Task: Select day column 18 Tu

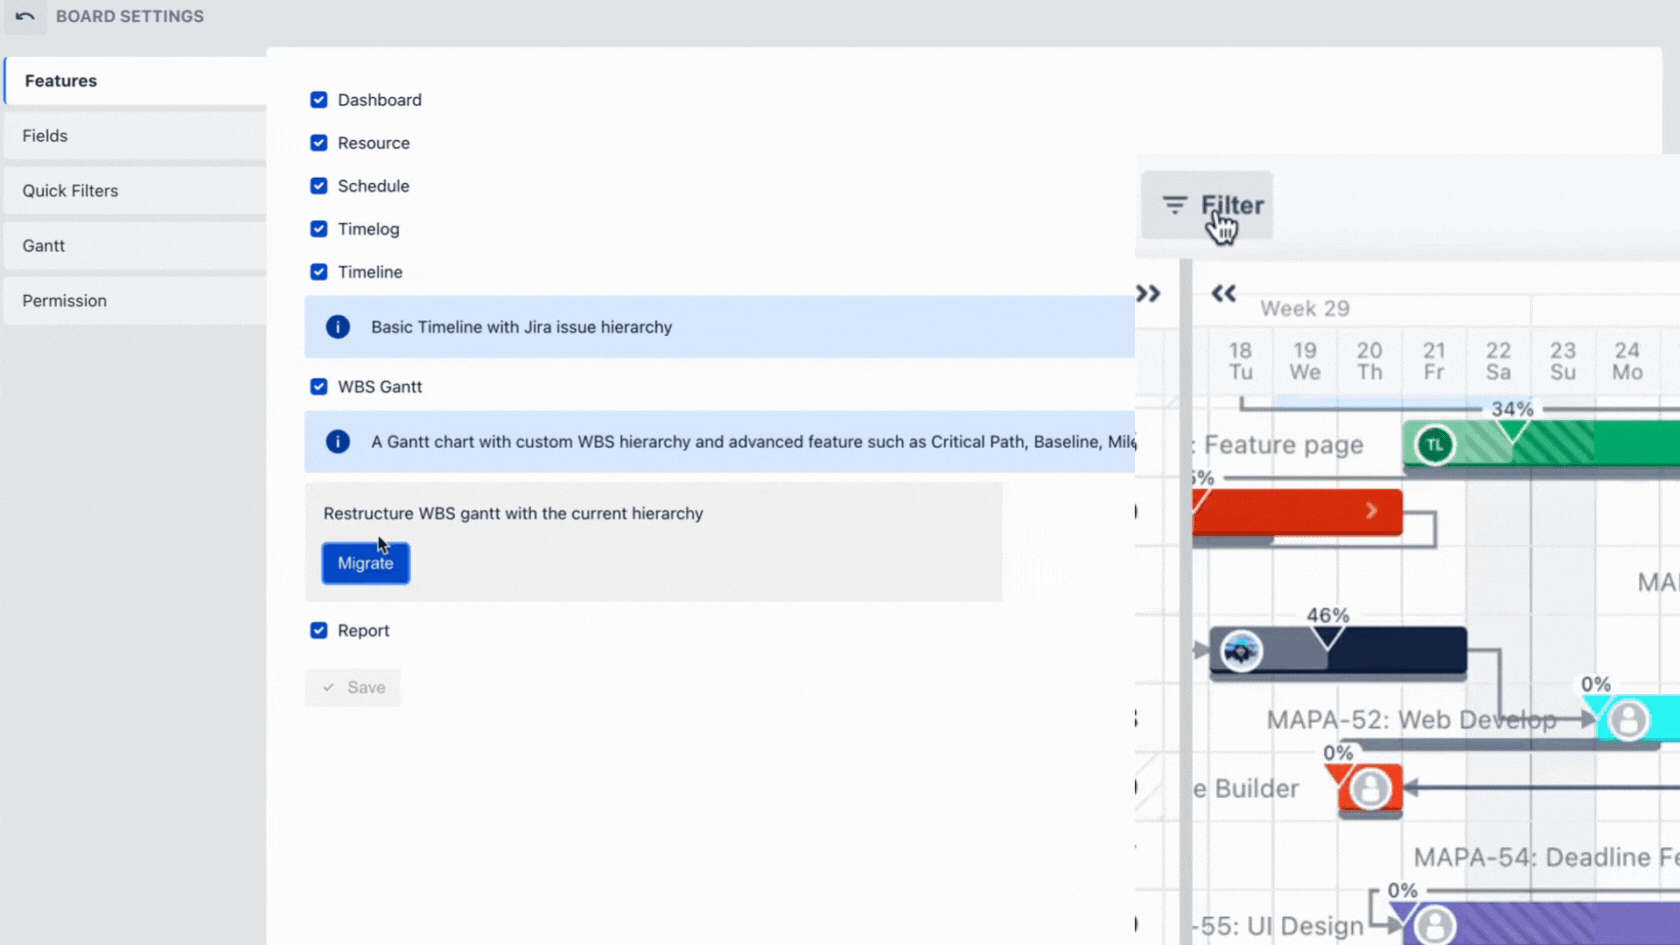Action: tap(1241, 361)
